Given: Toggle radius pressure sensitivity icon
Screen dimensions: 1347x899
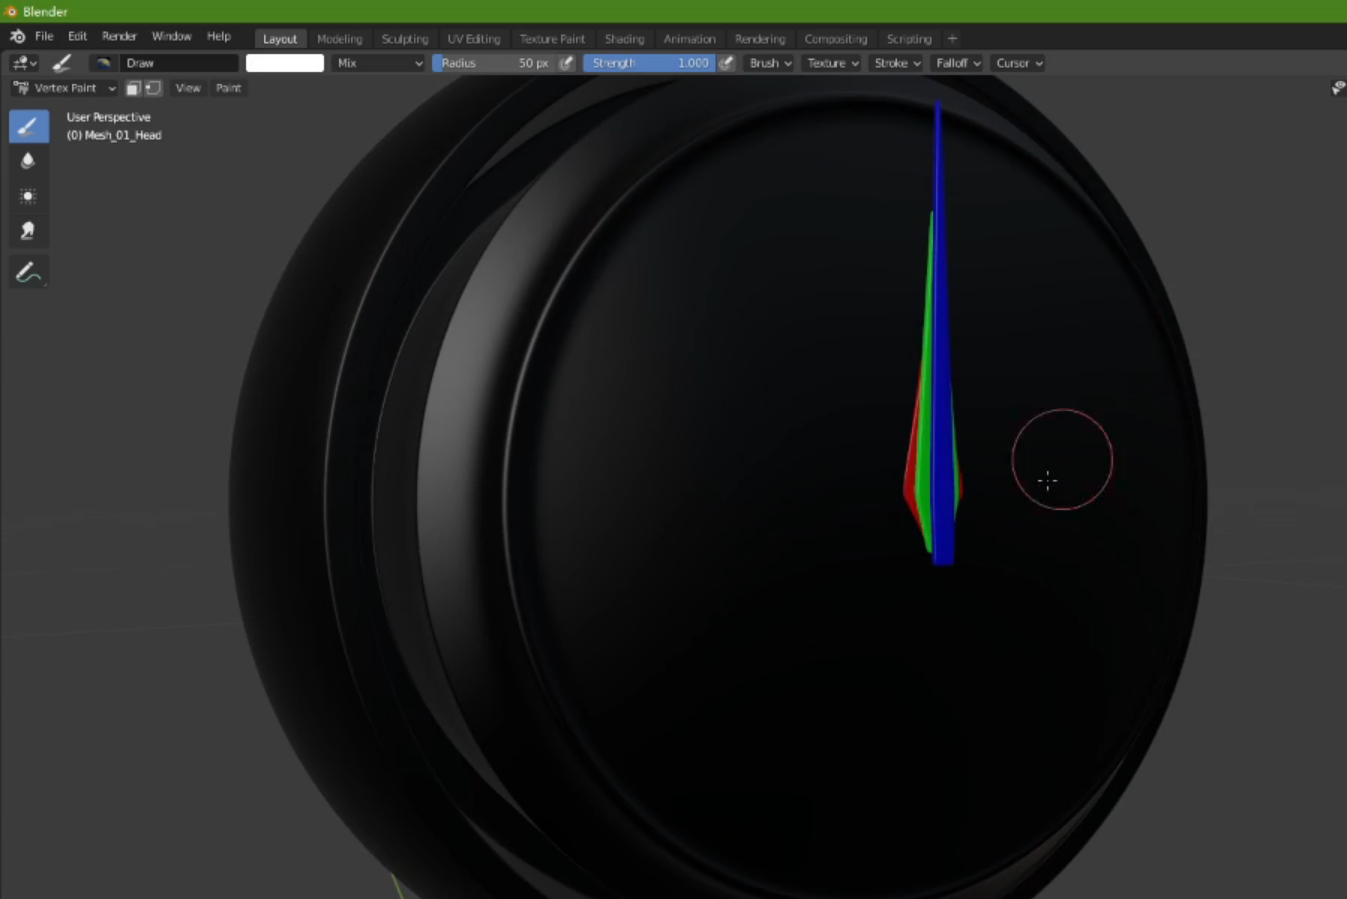Looking at the screenshot, I should click(566, 63).
